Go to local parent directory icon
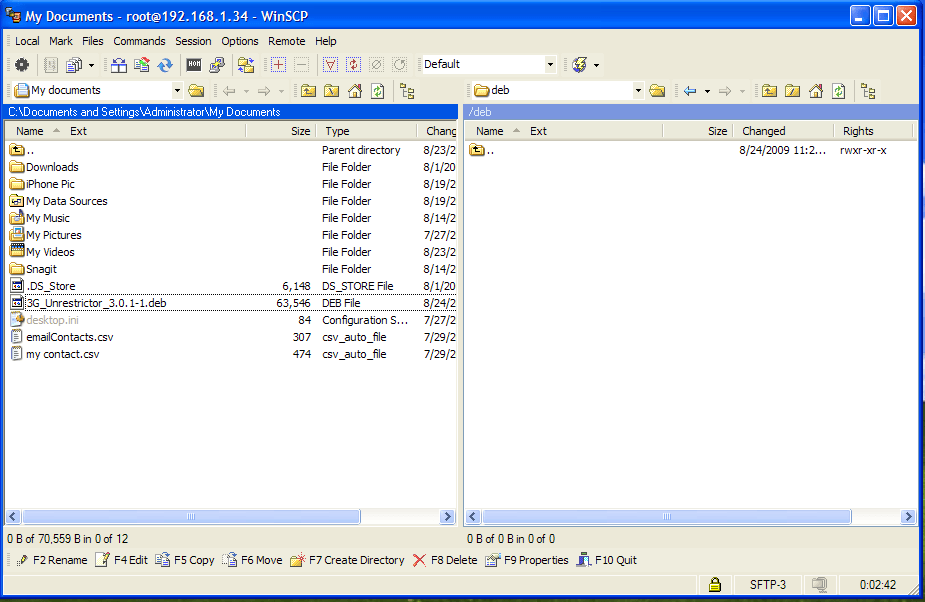This screenshot has width=925, height=602. [308, 91]
